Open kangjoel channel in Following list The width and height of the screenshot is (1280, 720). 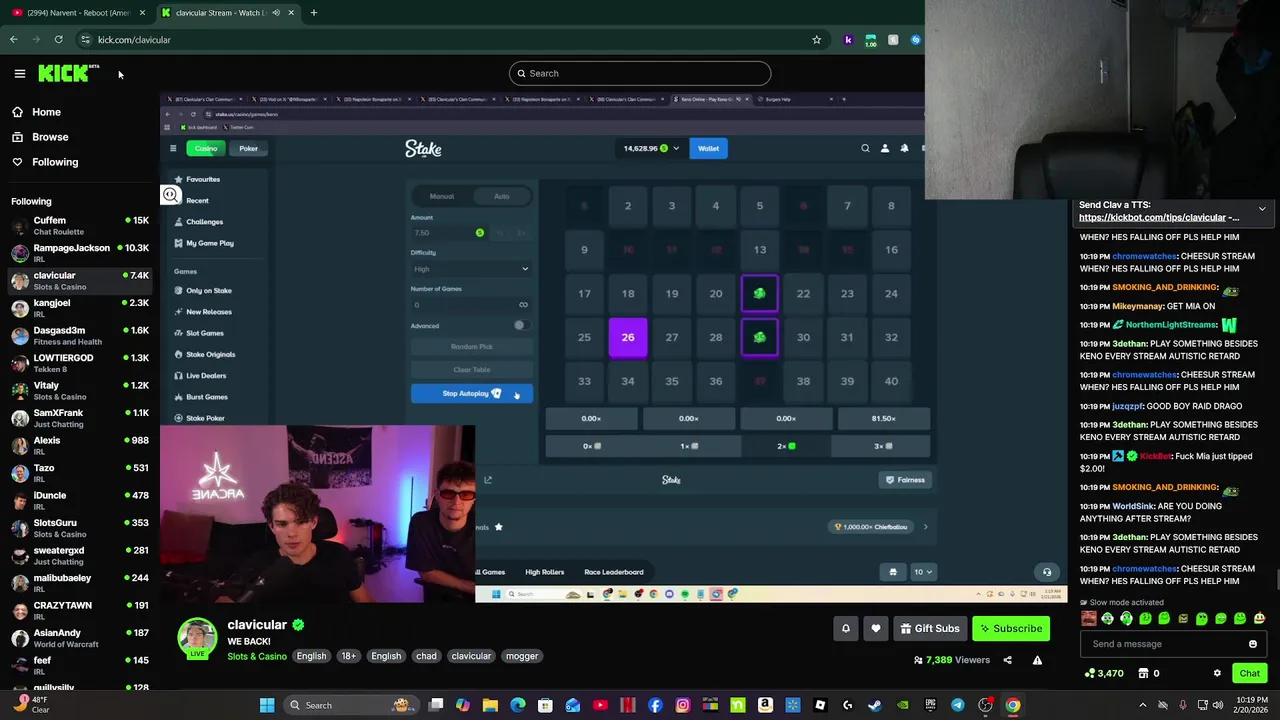tap(80, 307)
